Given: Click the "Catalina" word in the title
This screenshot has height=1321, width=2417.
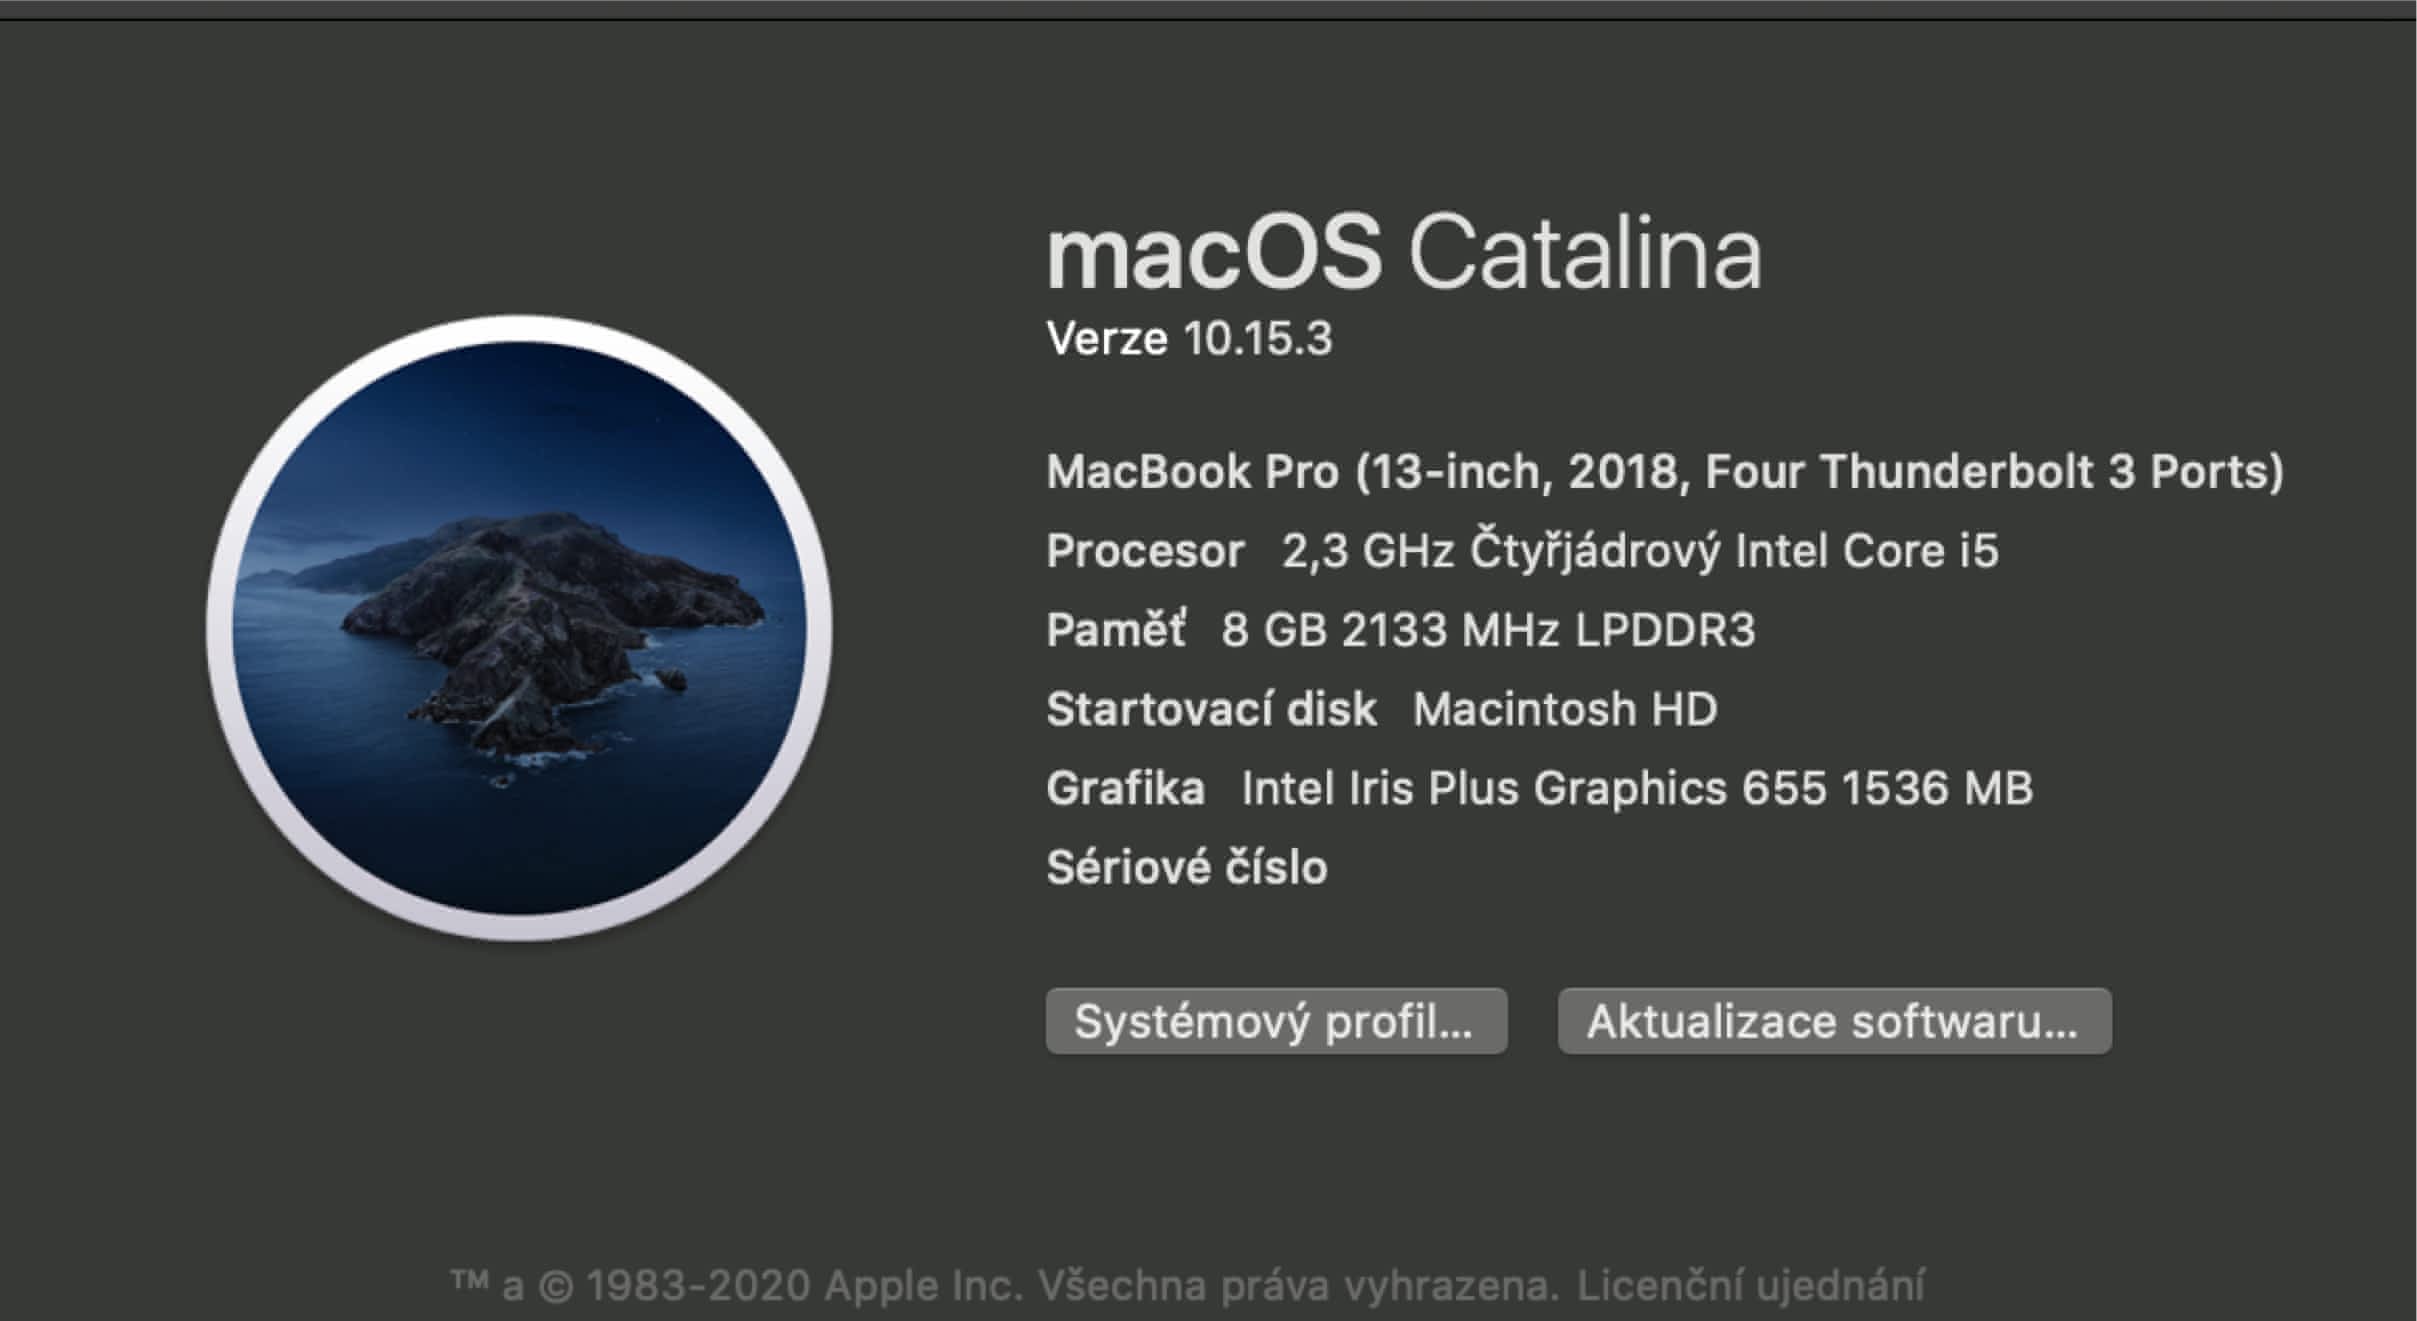Looking at the screenshot, I should (1584, 253).
